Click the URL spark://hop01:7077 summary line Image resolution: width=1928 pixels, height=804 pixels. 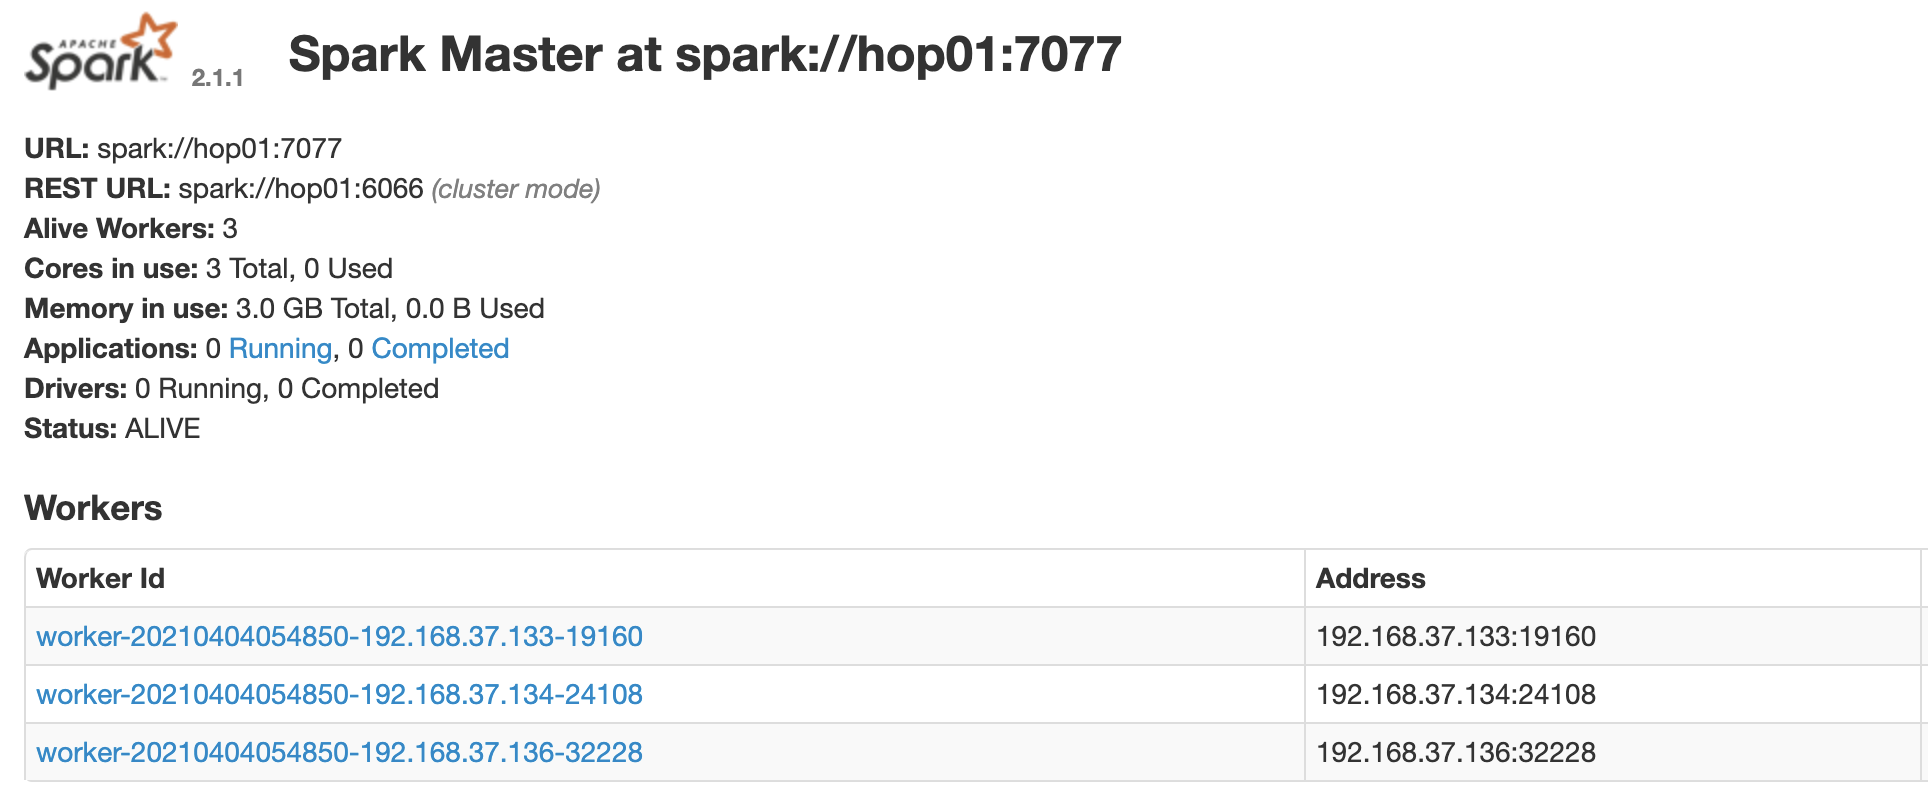(x=183, y=149)
